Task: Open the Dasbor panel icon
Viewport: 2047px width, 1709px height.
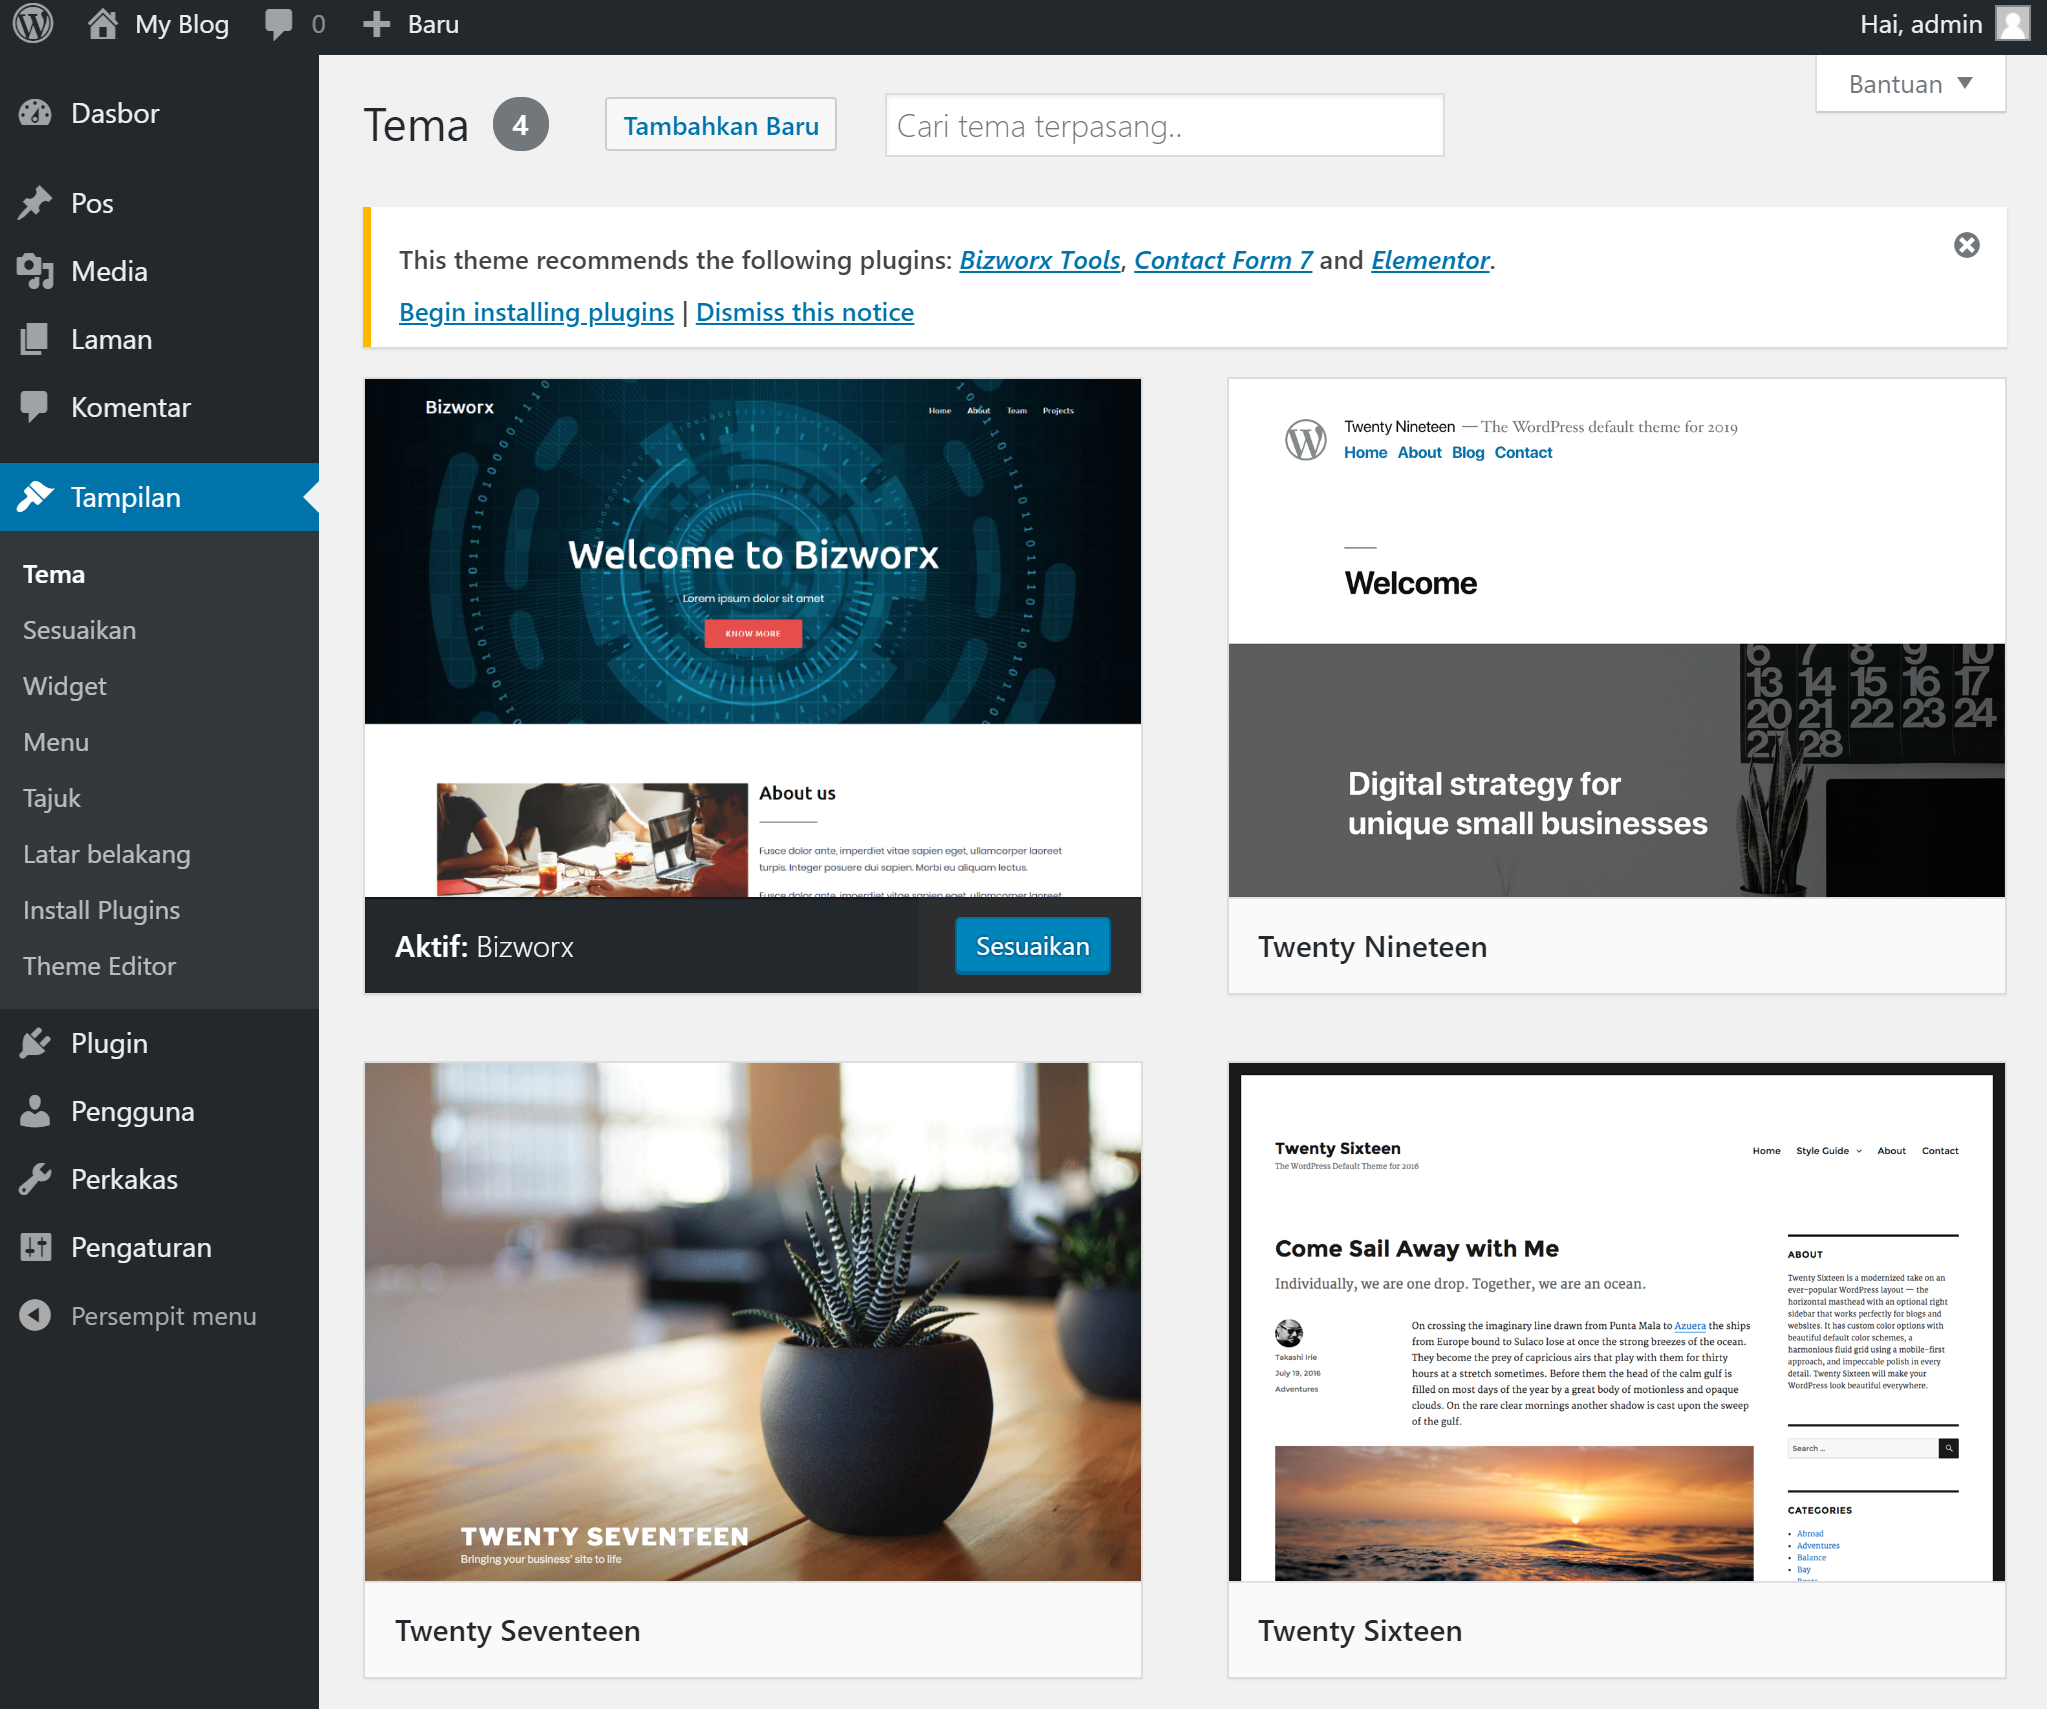Action: click(x=36, y=112)
